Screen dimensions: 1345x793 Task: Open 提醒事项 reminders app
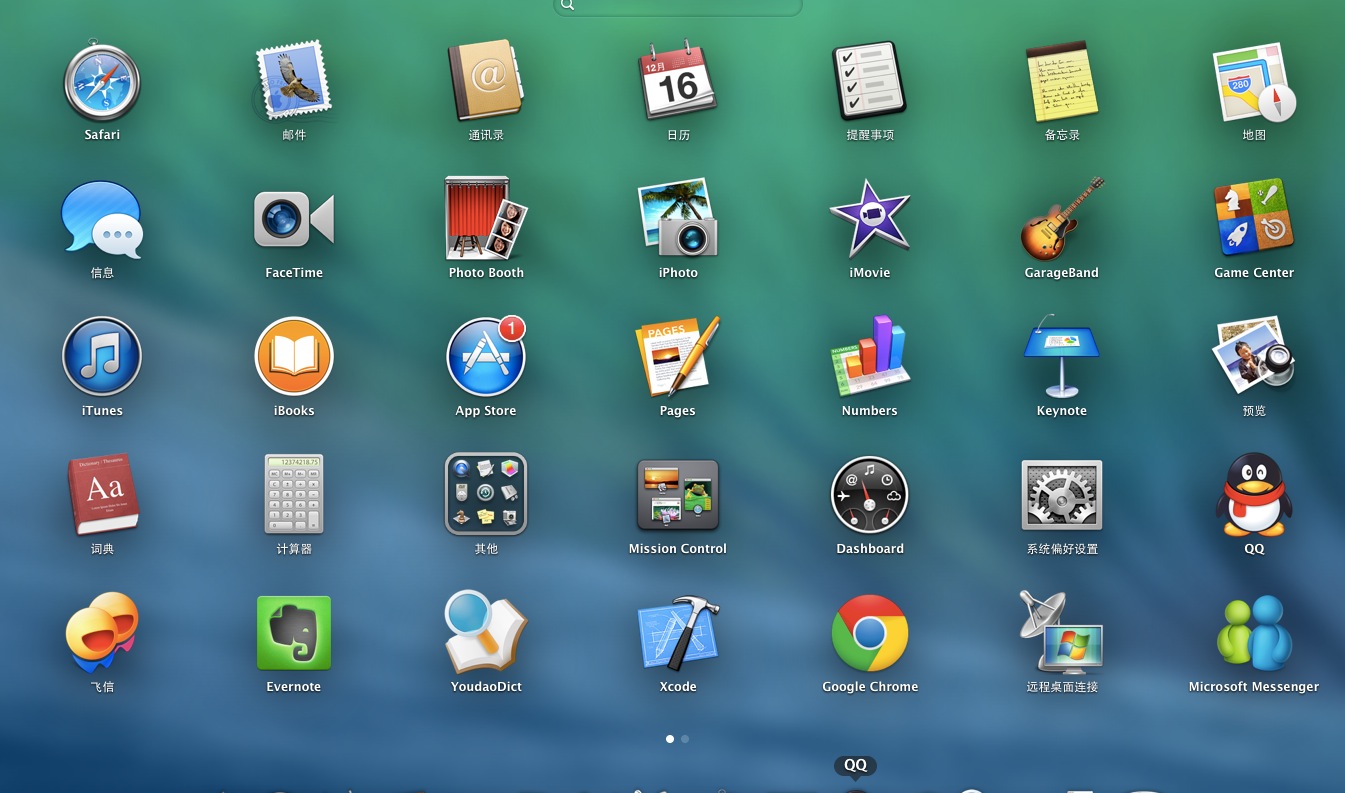click(869, 81)
